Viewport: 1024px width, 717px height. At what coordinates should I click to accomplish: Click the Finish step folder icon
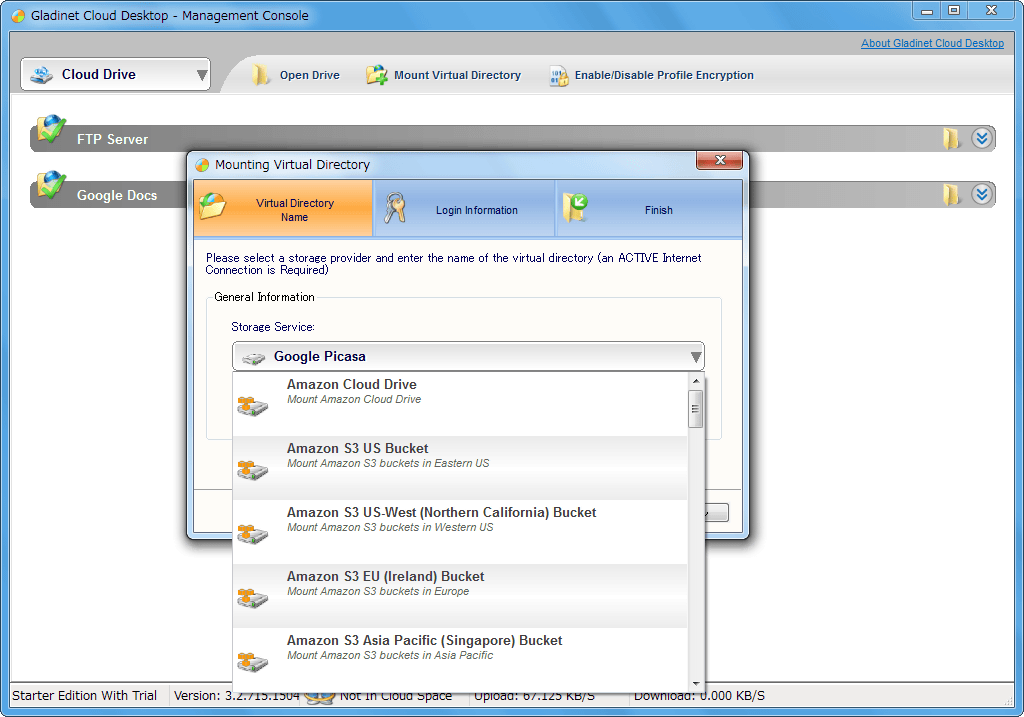tap(575, 208)
